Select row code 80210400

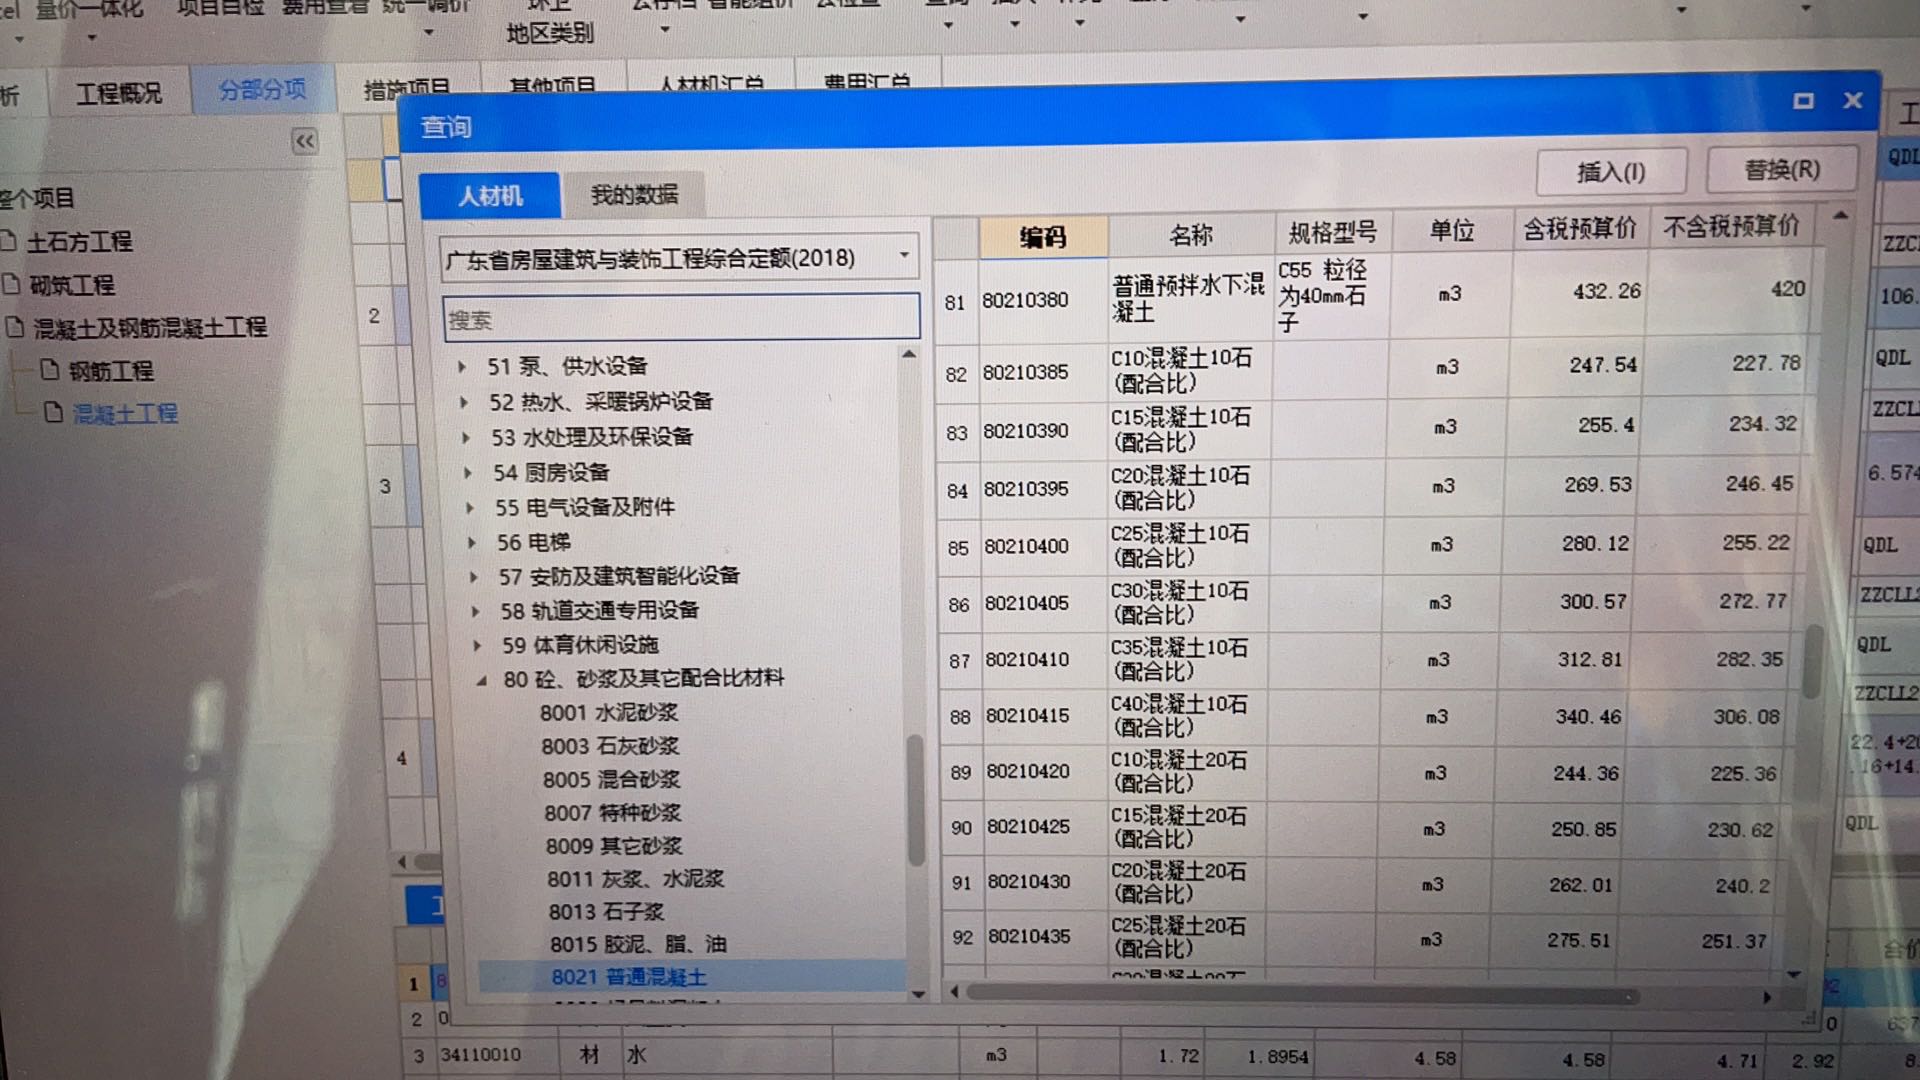[x=1027, y=547]
